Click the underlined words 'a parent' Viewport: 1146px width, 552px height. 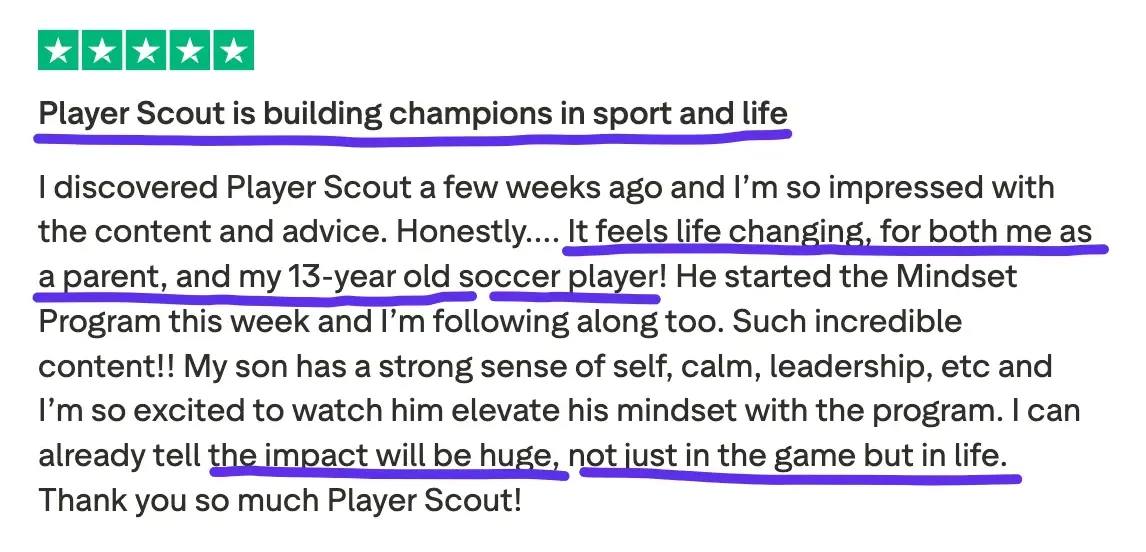(x=98, y=278)
